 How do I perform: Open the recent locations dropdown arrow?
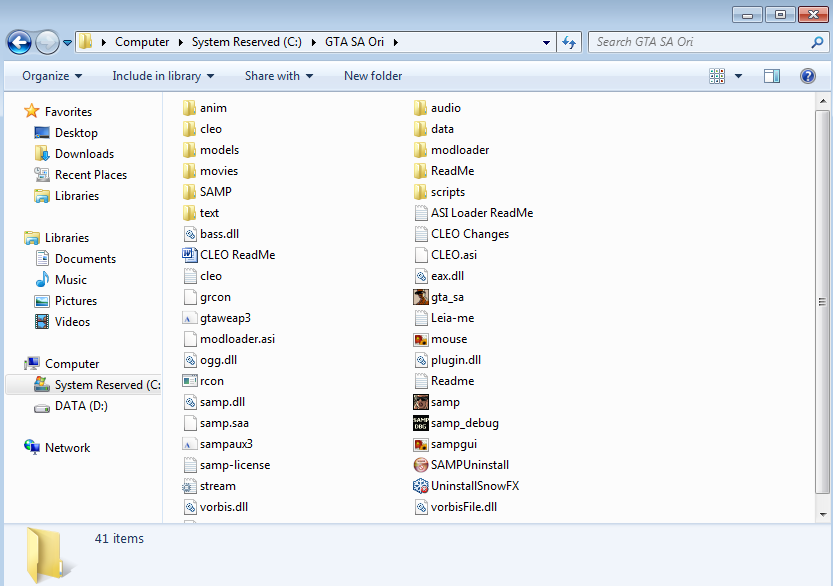point(67,43)
